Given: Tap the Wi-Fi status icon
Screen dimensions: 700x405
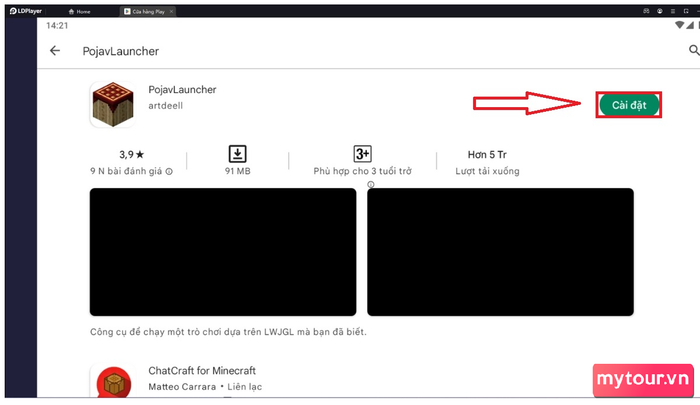Looking at the screenshot, I should click(x=679, y=25).
